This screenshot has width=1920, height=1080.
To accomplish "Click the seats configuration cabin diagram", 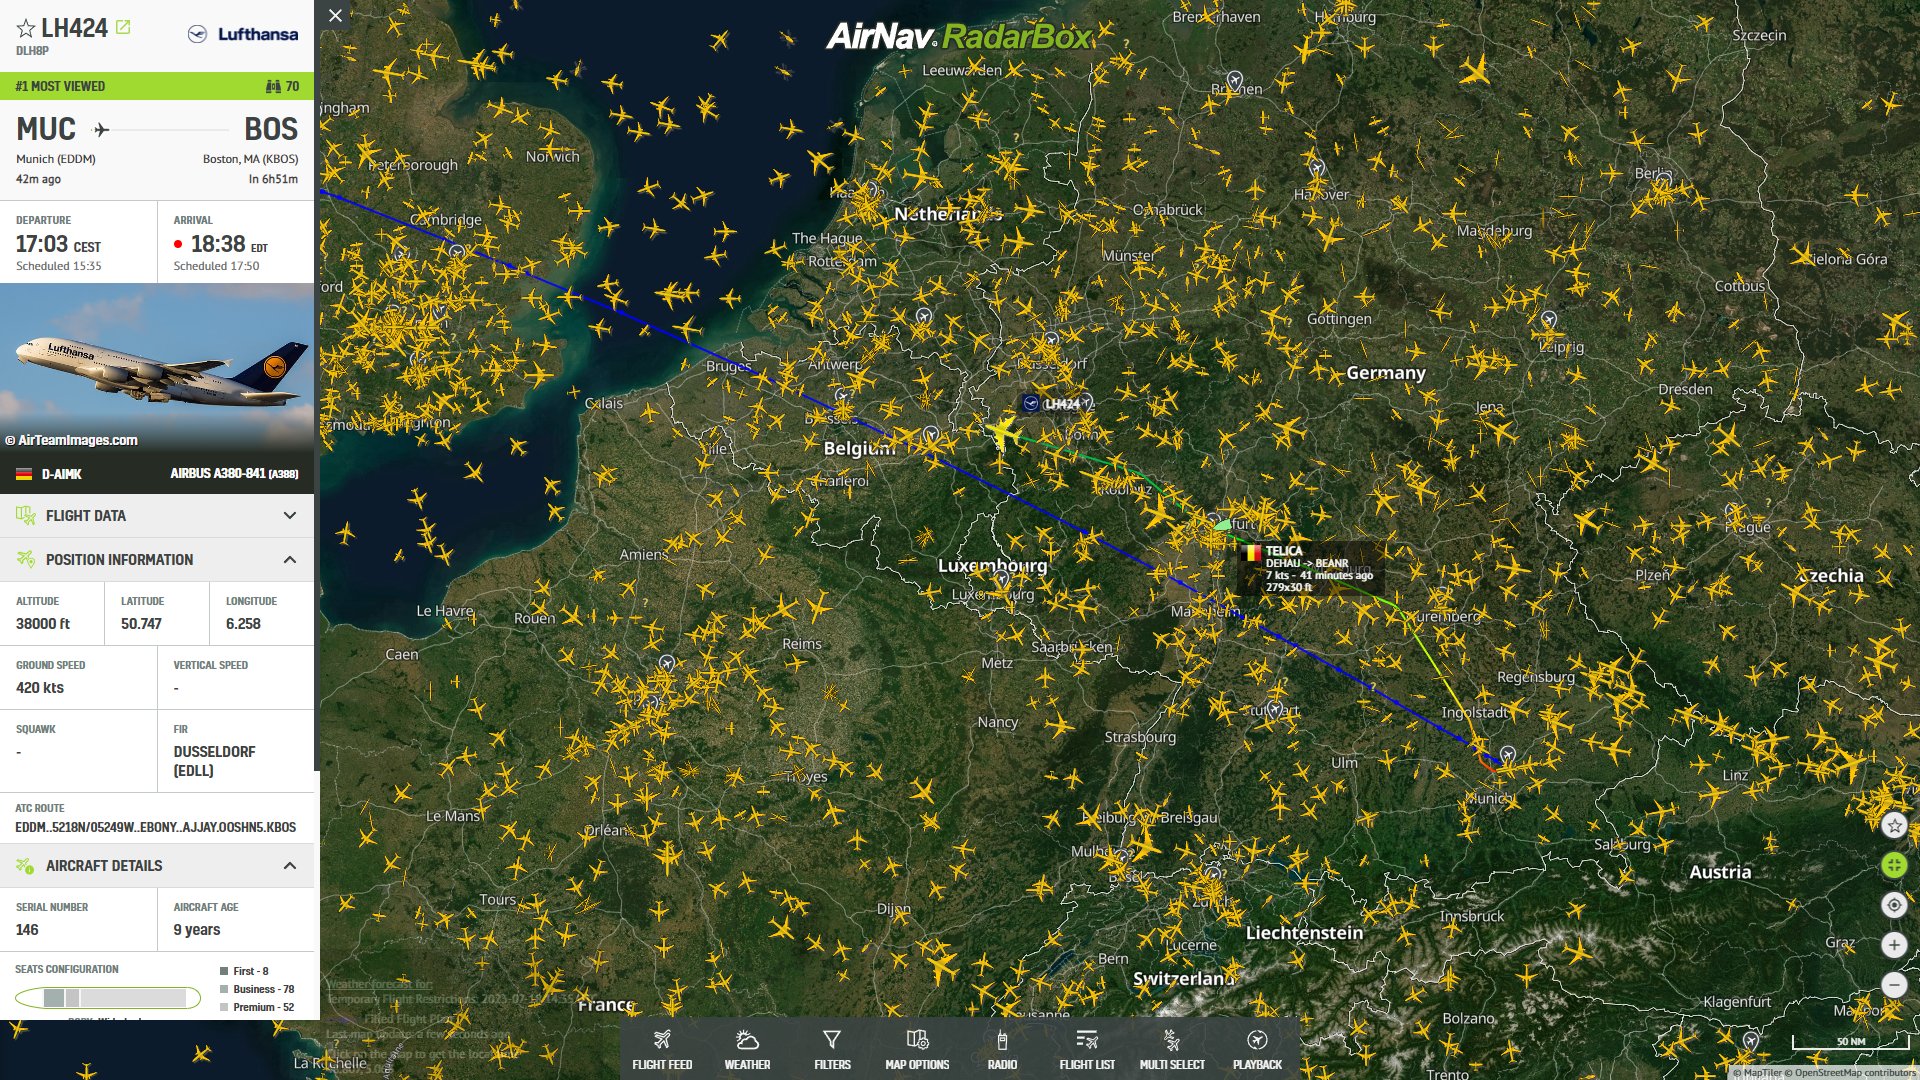I will click(x=108, y=997).
